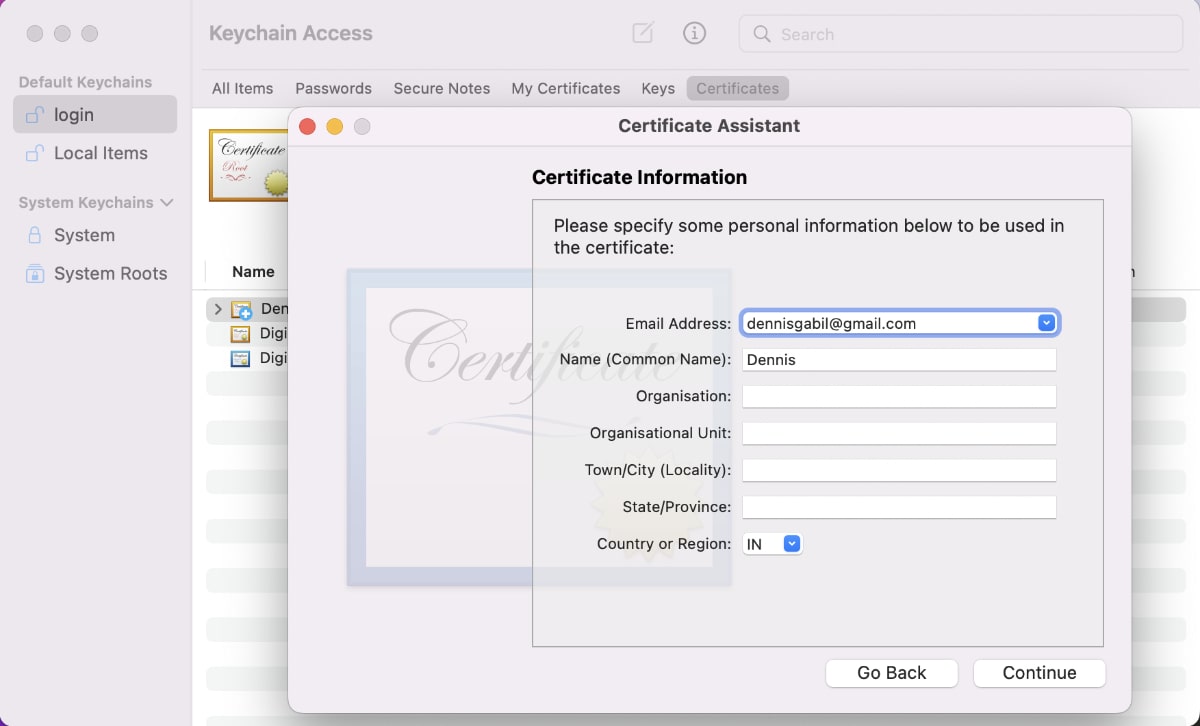Expand the first certificate row

pyautogui.click(x=218, y=309)
